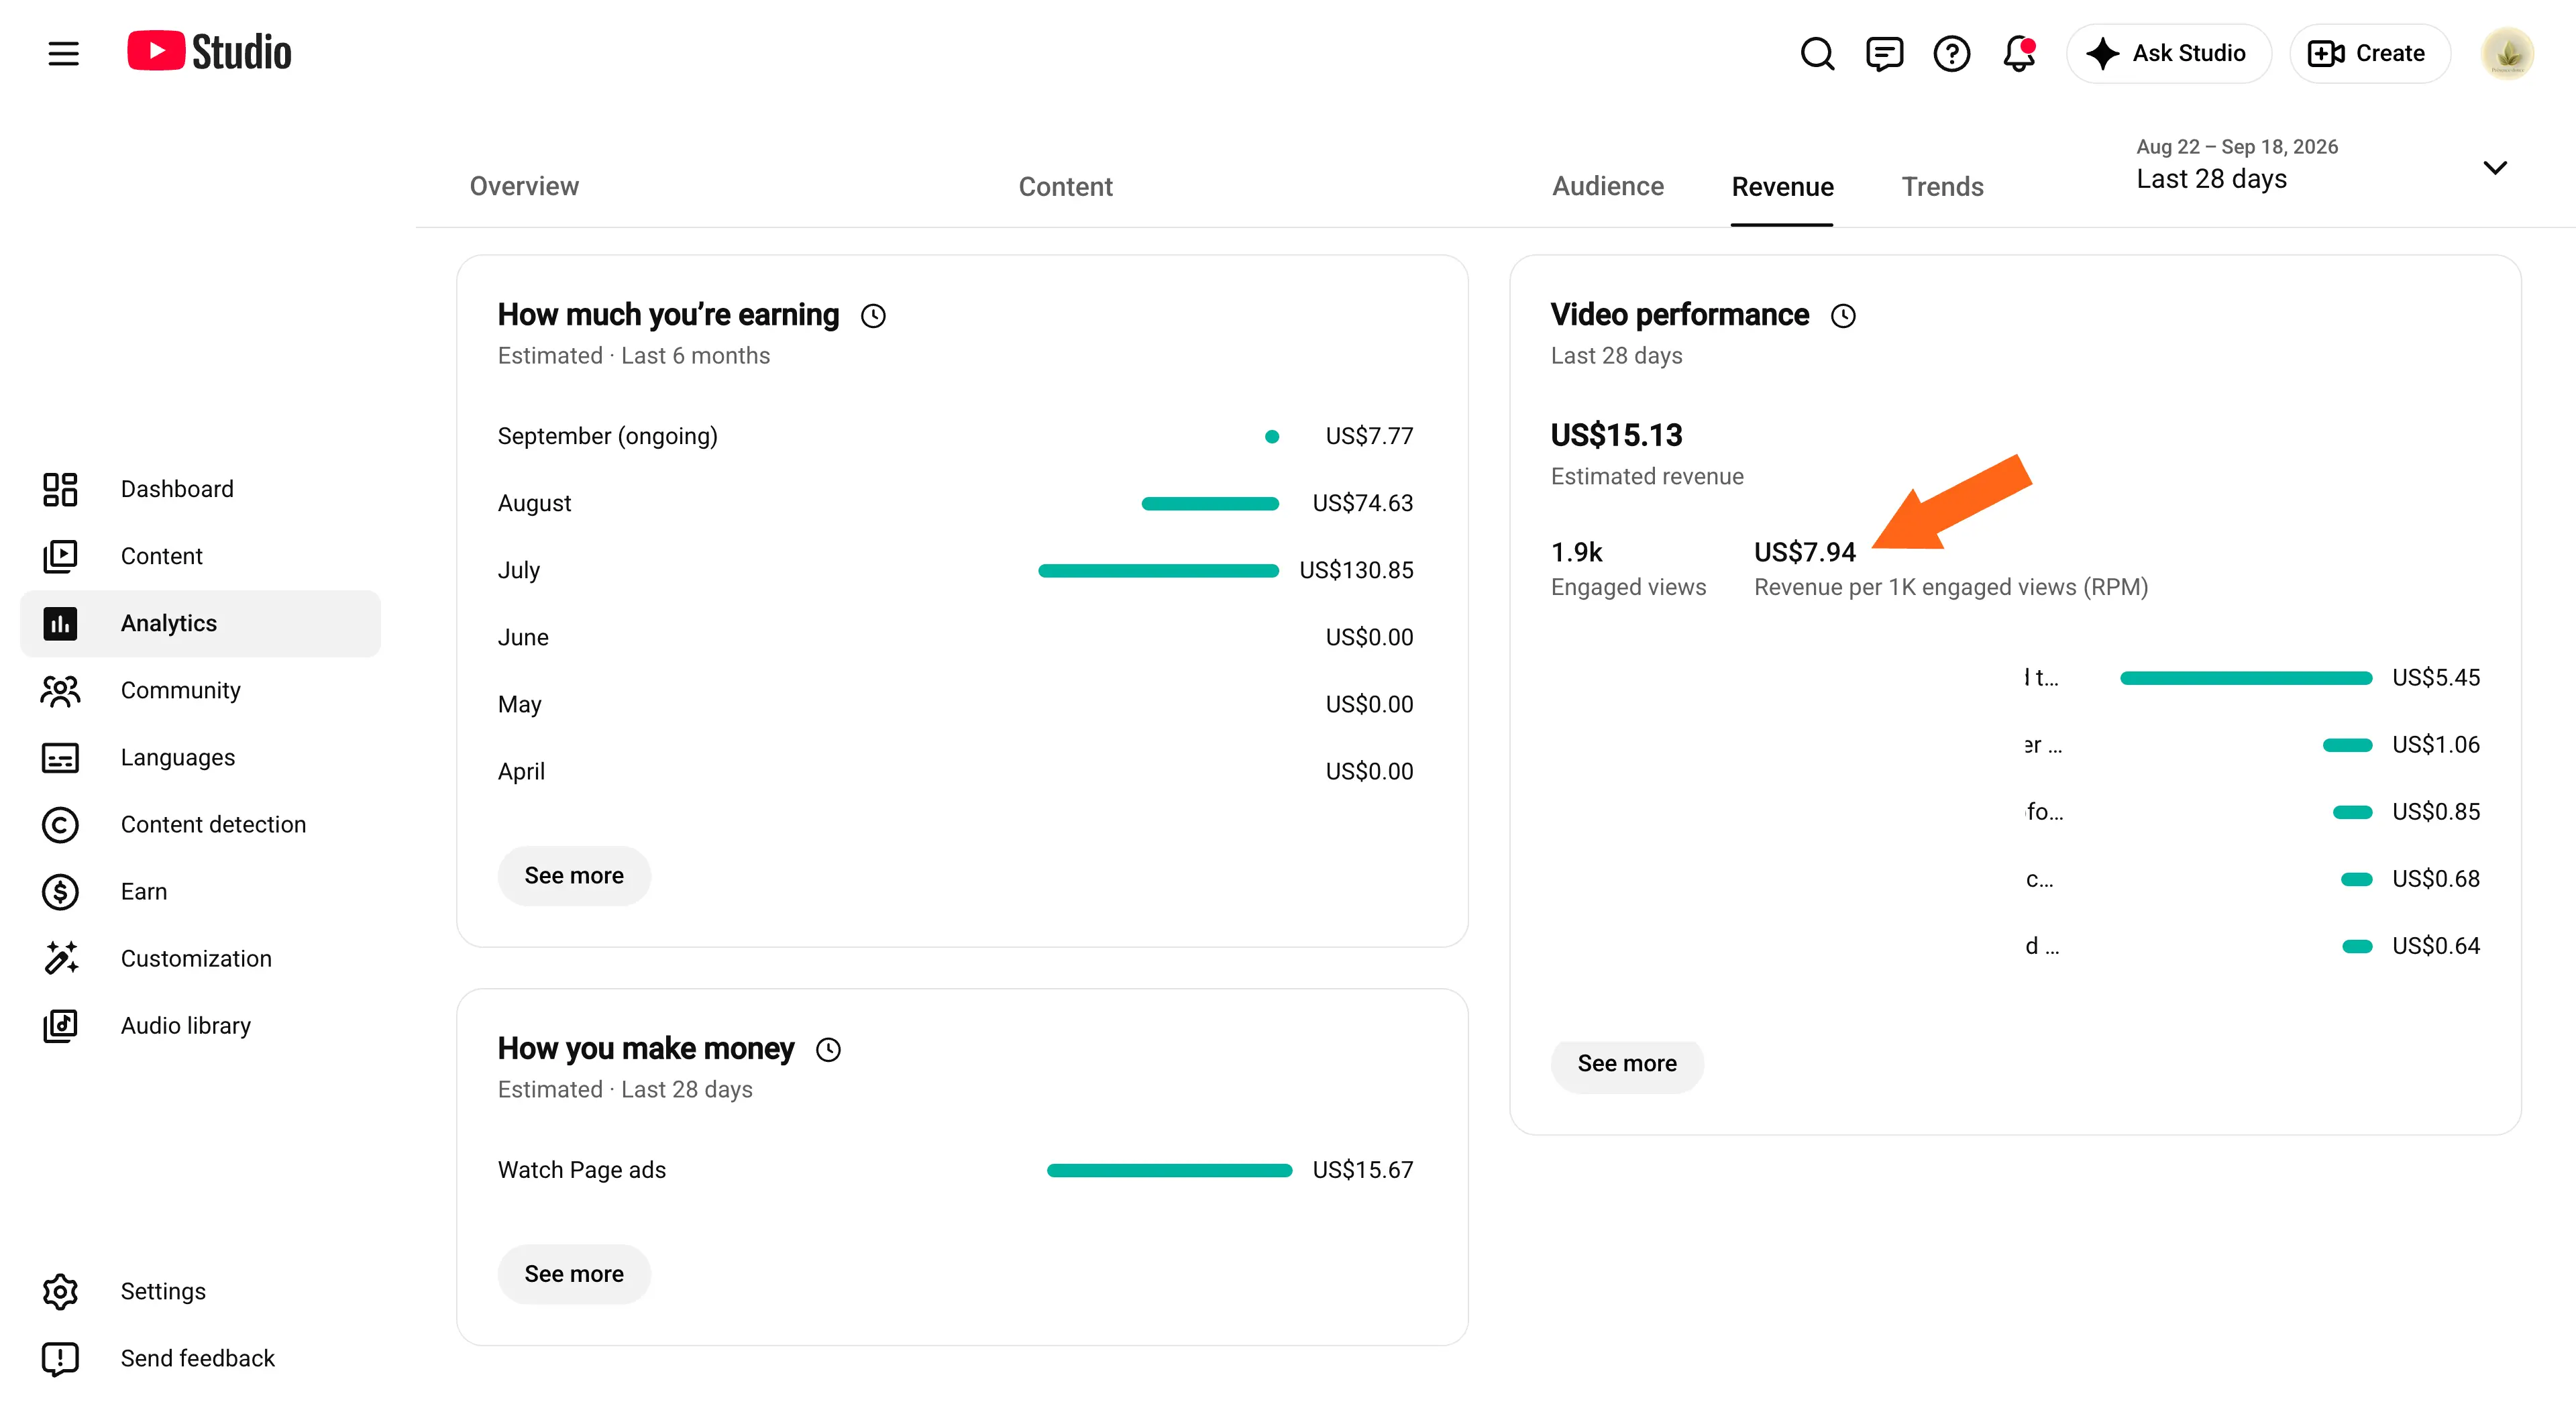
Task: Open the notifications bell
Action: coord(2019,53)
